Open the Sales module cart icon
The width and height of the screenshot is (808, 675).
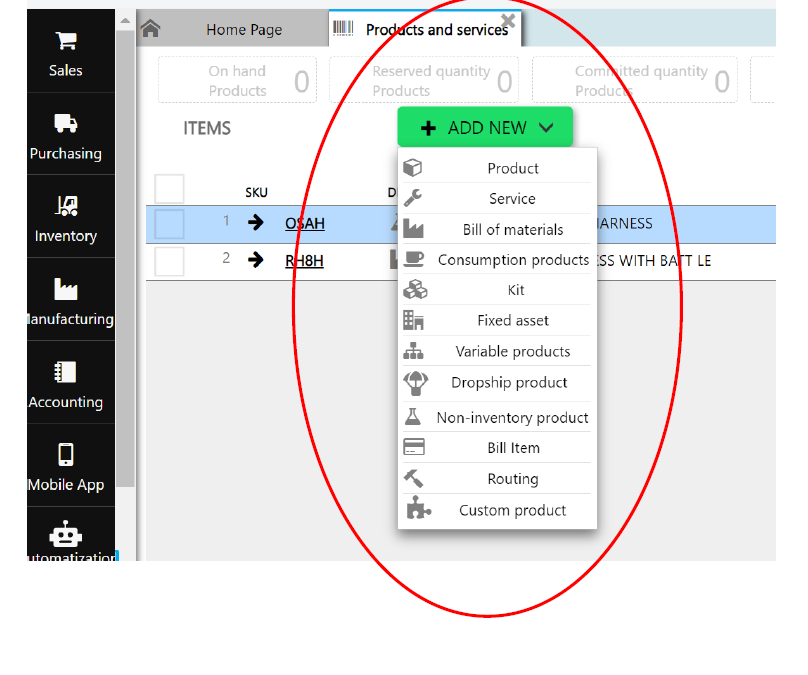(x=66, y=41)
